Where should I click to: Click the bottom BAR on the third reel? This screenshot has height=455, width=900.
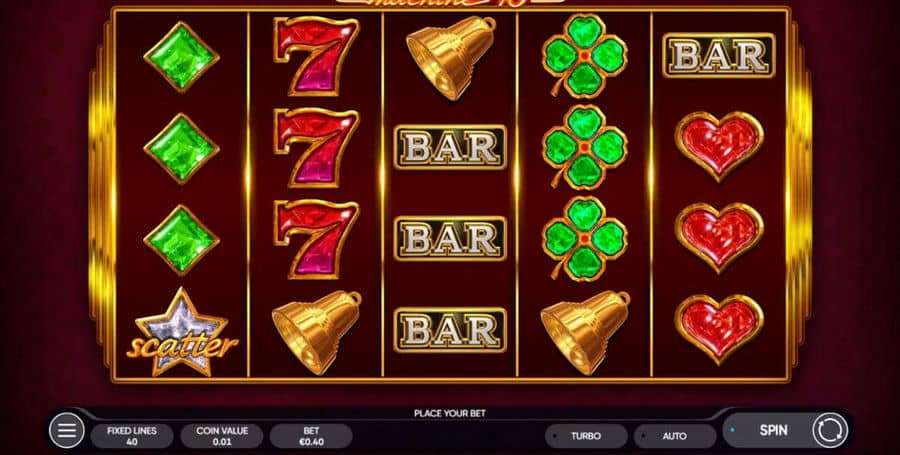pos(451,330)
